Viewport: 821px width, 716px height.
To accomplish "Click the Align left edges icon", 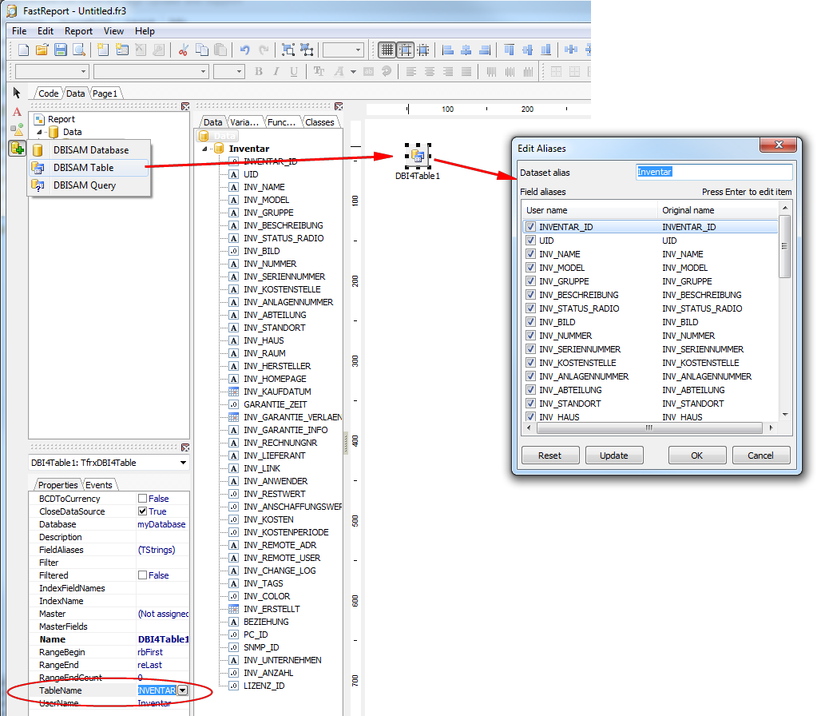I will [x=448, y=50].
